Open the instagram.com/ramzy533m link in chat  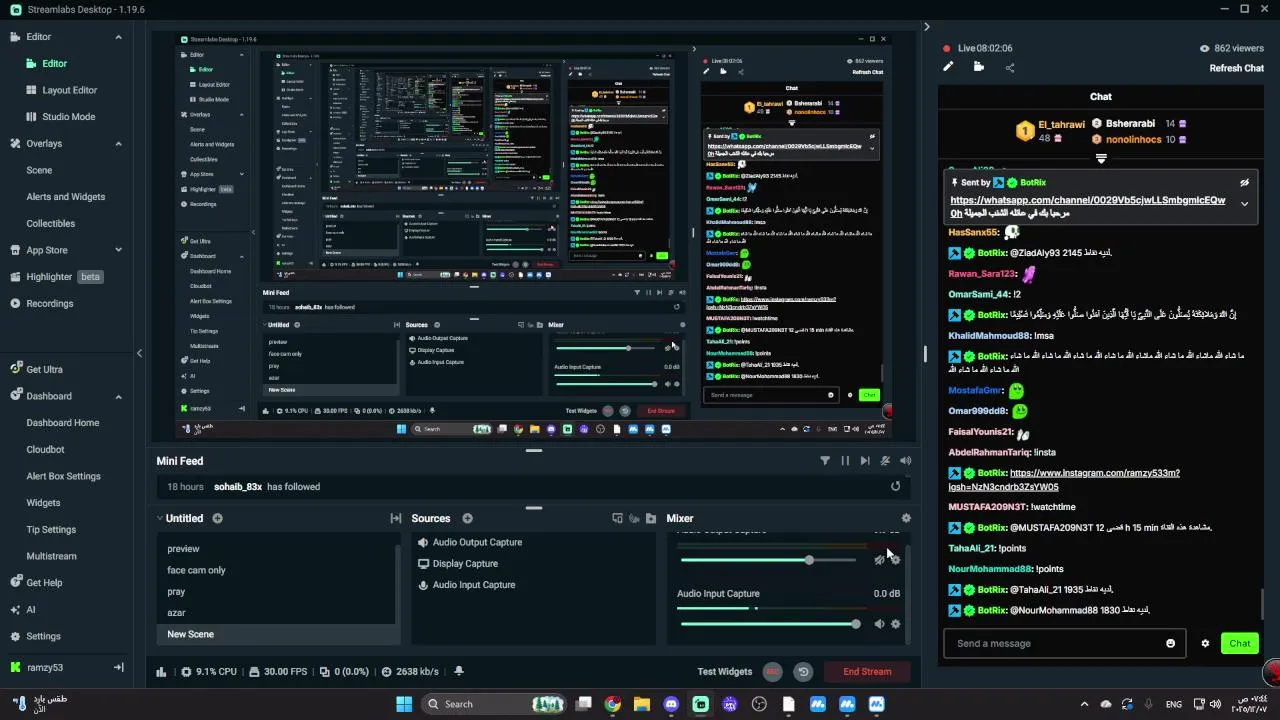1064,480
